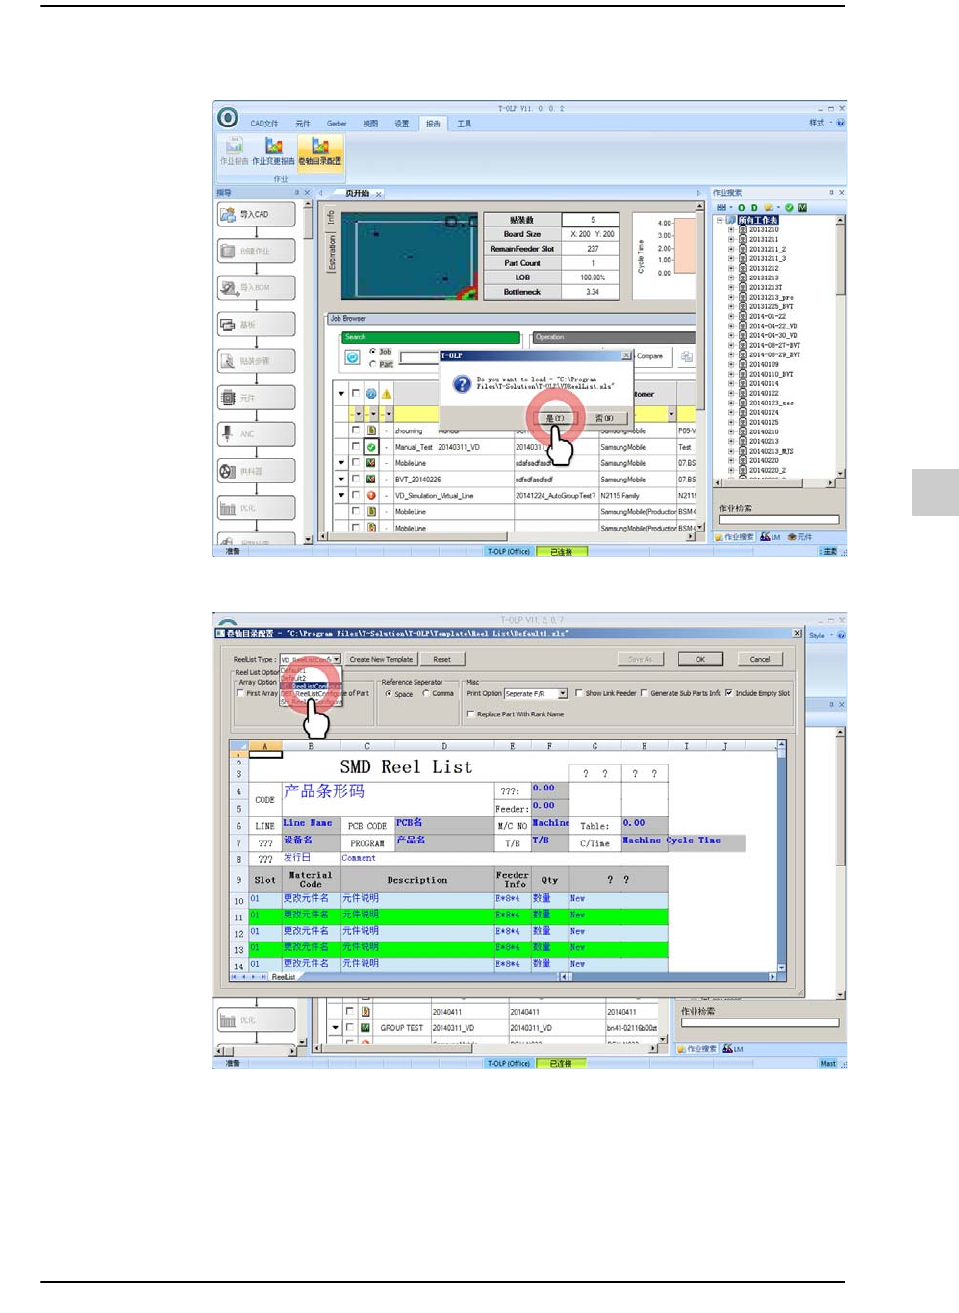Select the Part radio button
The image size is (959, 1313).
(373, 364)
